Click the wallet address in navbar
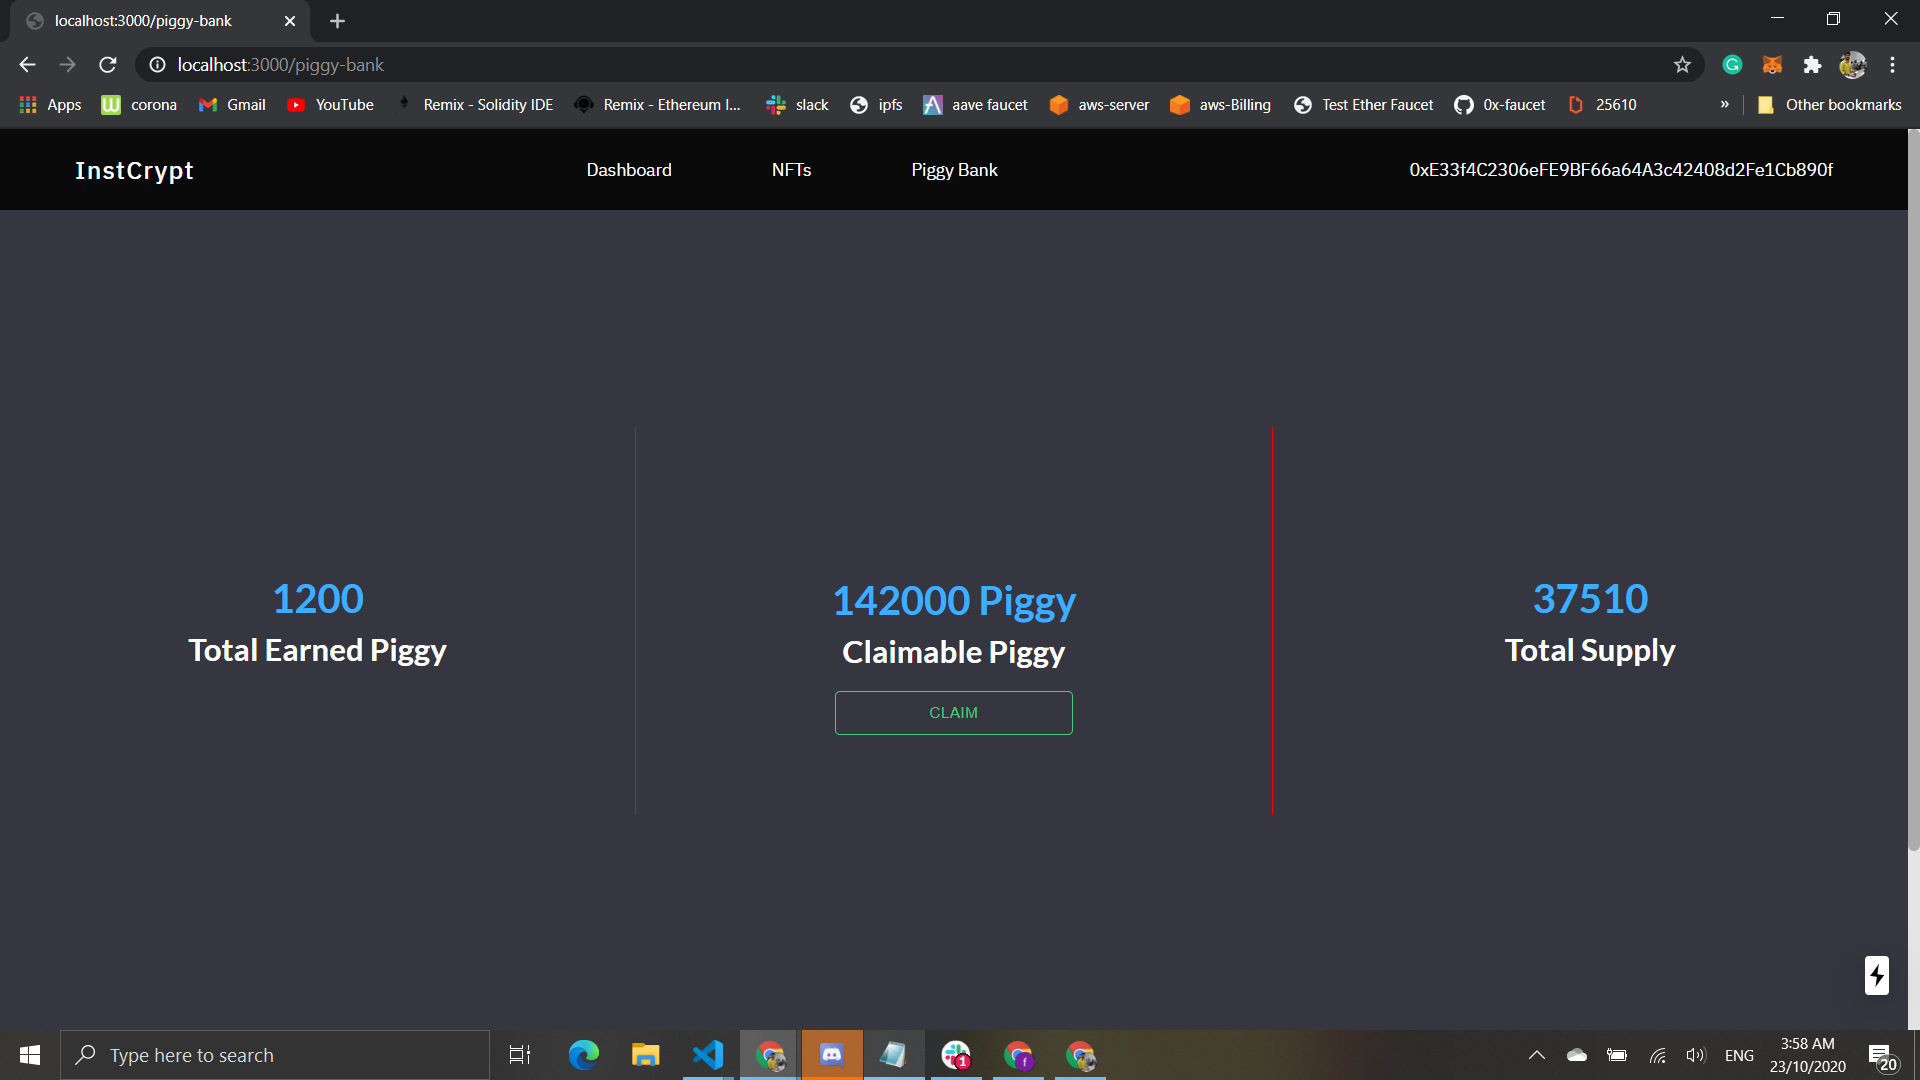 [x=1621, y=170]
